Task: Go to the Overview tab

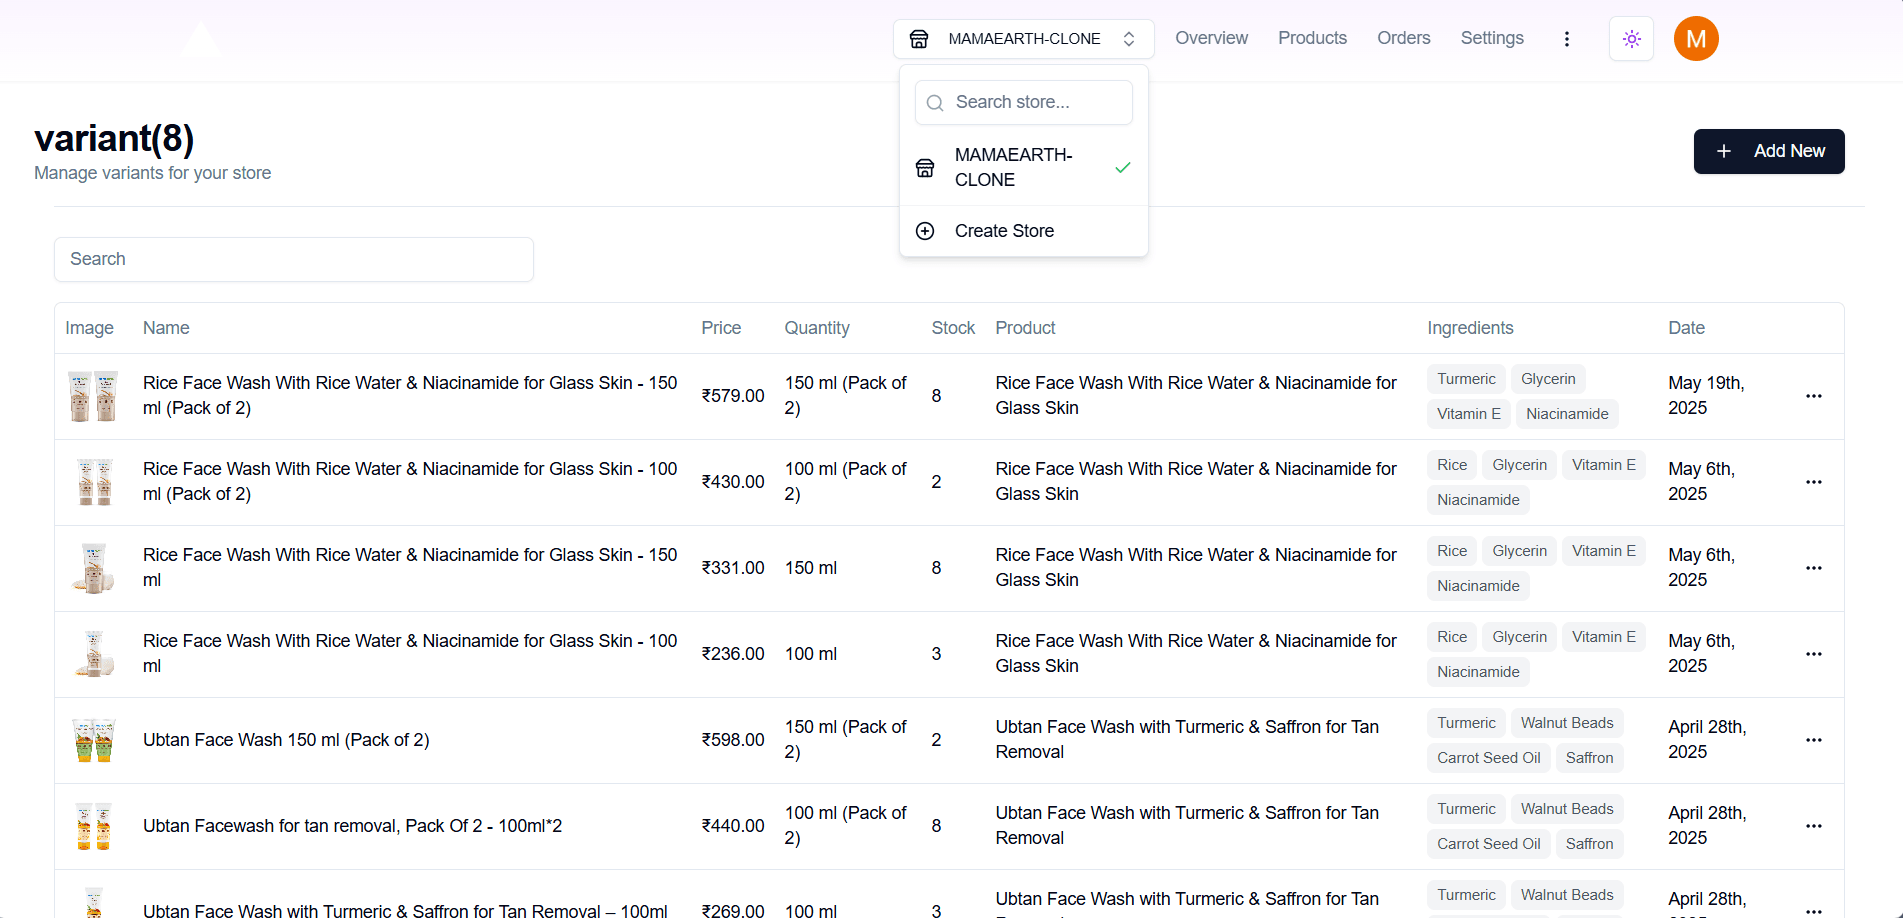Action: [1211, 38]
